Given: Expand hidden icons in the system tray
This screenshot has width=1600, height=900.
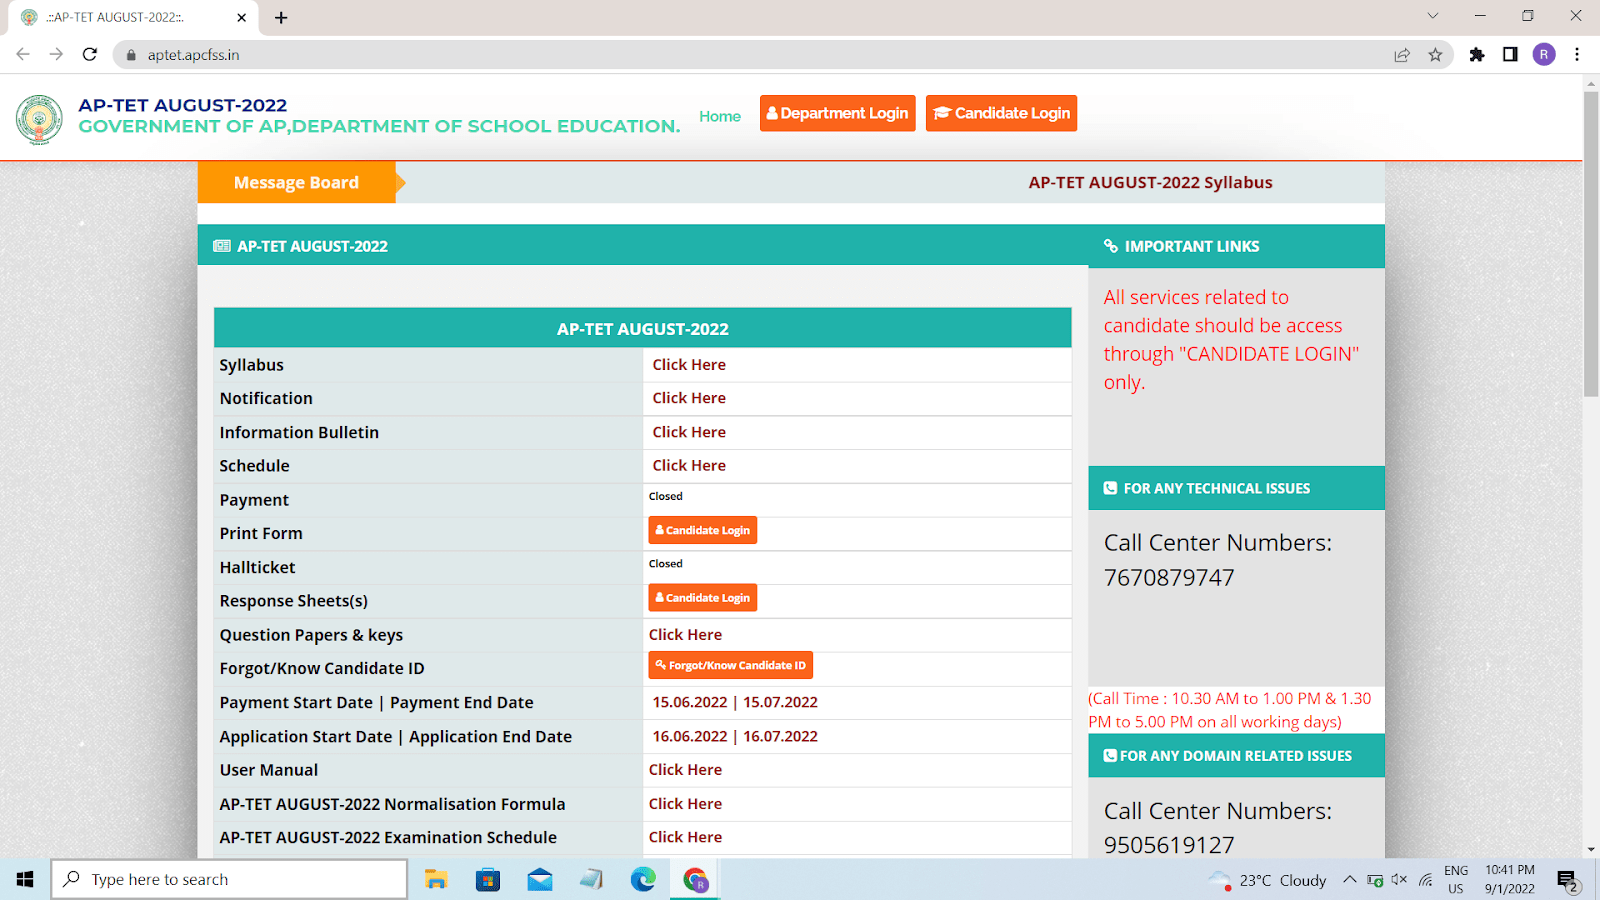Looking at the screenshot, I should [1350, 879].
